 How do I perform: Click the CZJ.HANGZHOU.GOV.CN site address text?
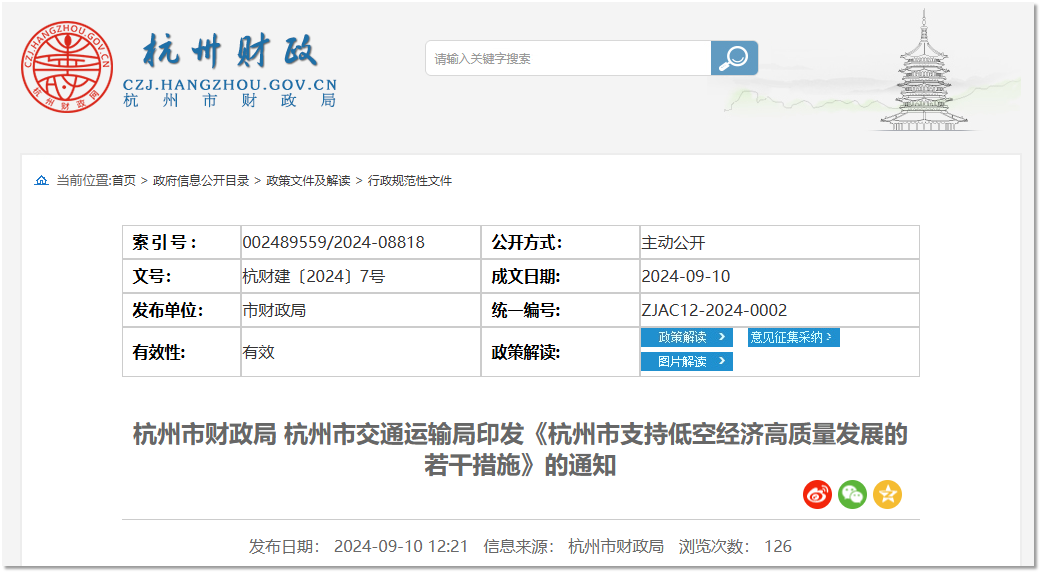(x=229, y=85)
